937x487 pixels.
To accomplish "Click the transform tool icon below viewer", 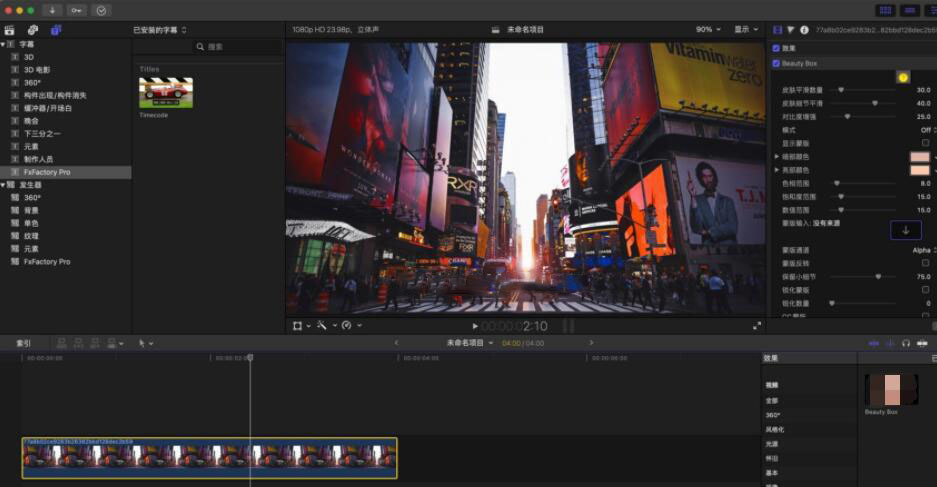I will pyautogui.click(x=297, y=325).
